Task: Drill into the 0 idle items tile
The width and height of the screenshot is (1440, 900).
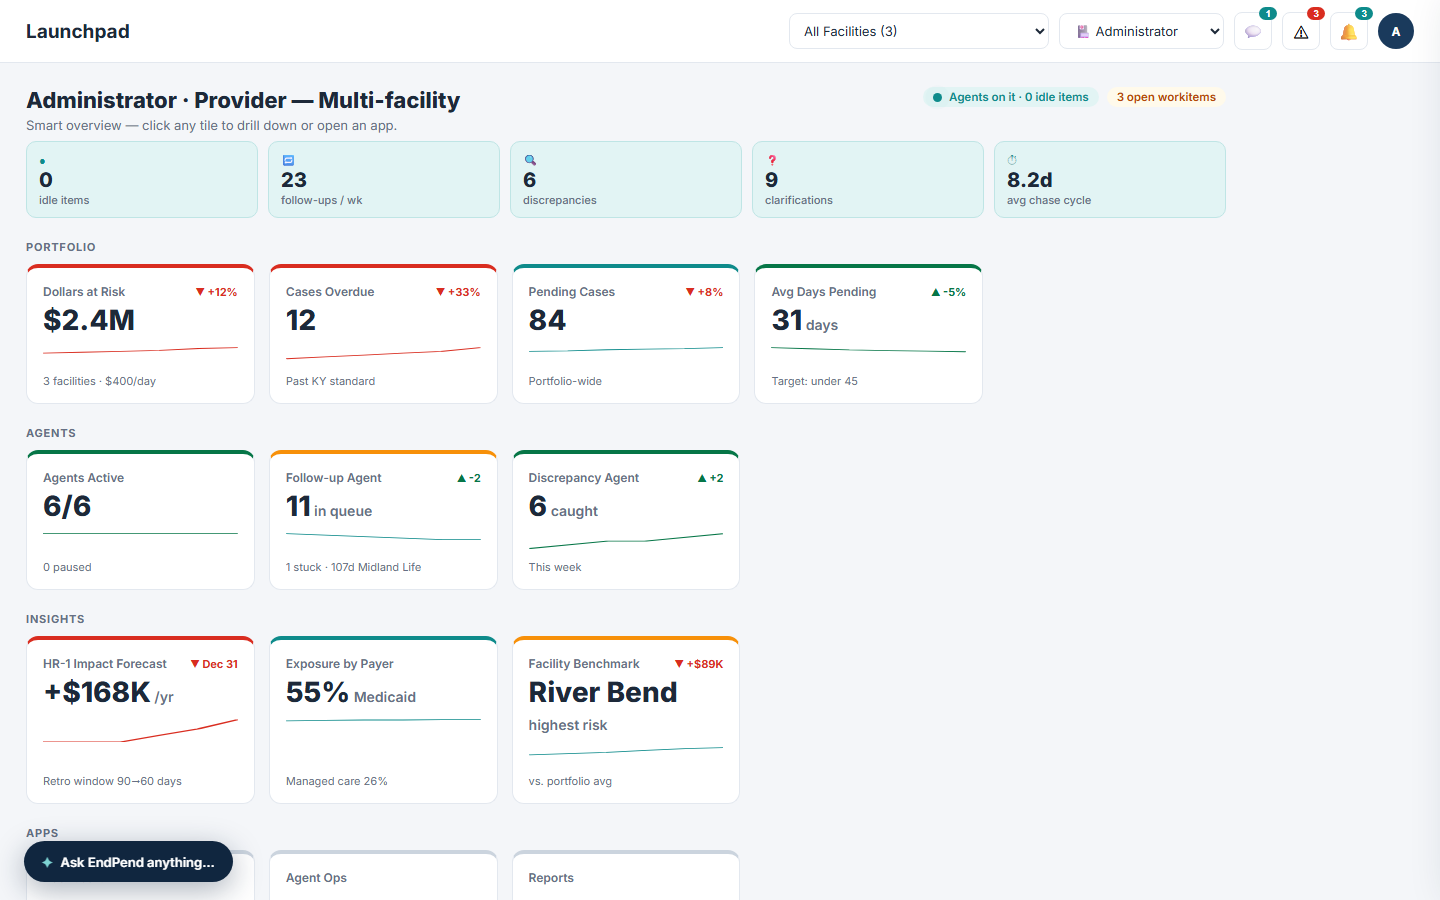Action: click(x=142, y=179)
